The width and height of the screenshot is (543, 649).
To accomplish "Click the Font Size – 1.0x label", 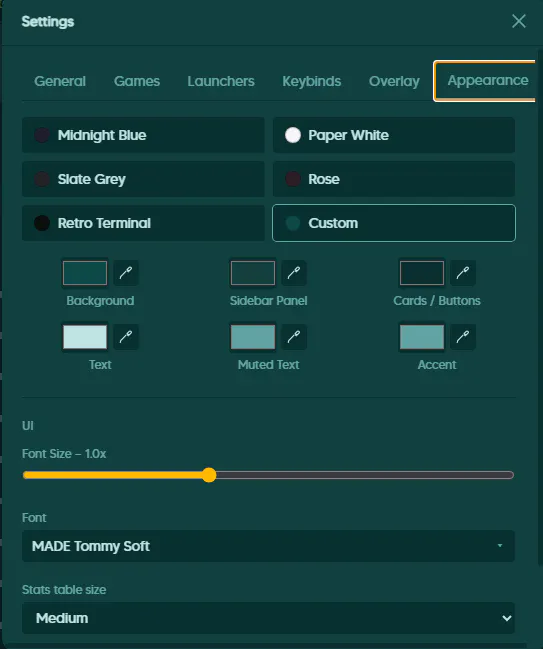I will pos(64,454).
